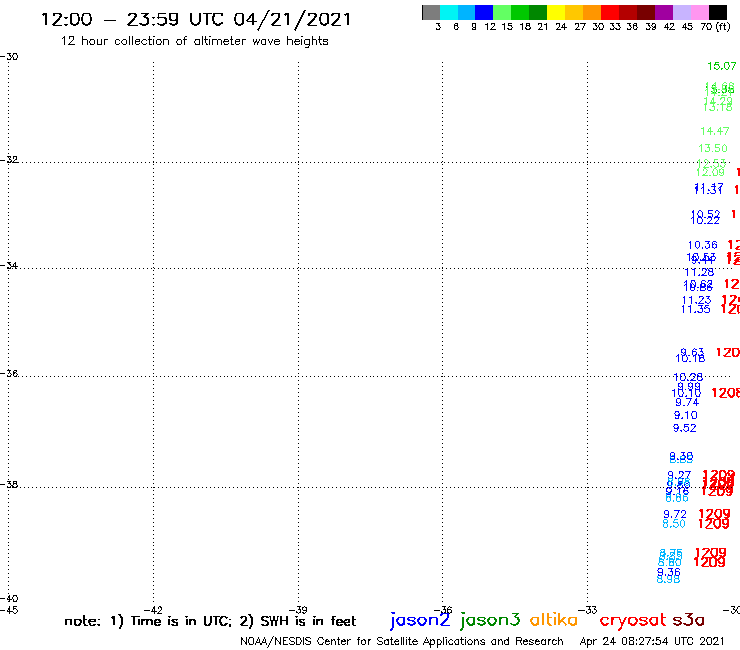
Task: Click the note 'Time is in UTC; SWH is in feet'
Action: click(210, 621)
